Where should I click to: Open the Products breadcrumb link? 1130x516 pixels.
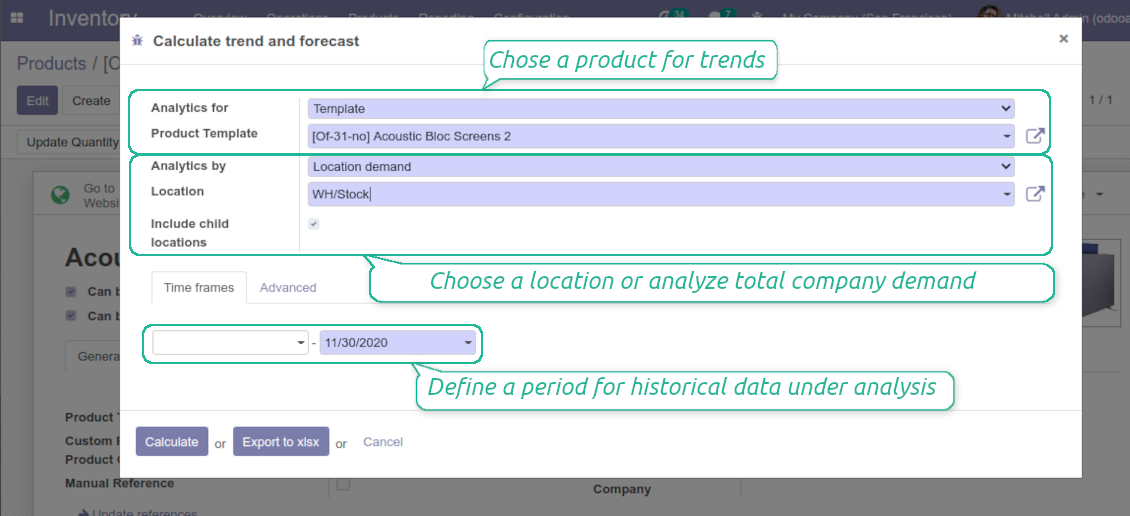pos(52,63)
